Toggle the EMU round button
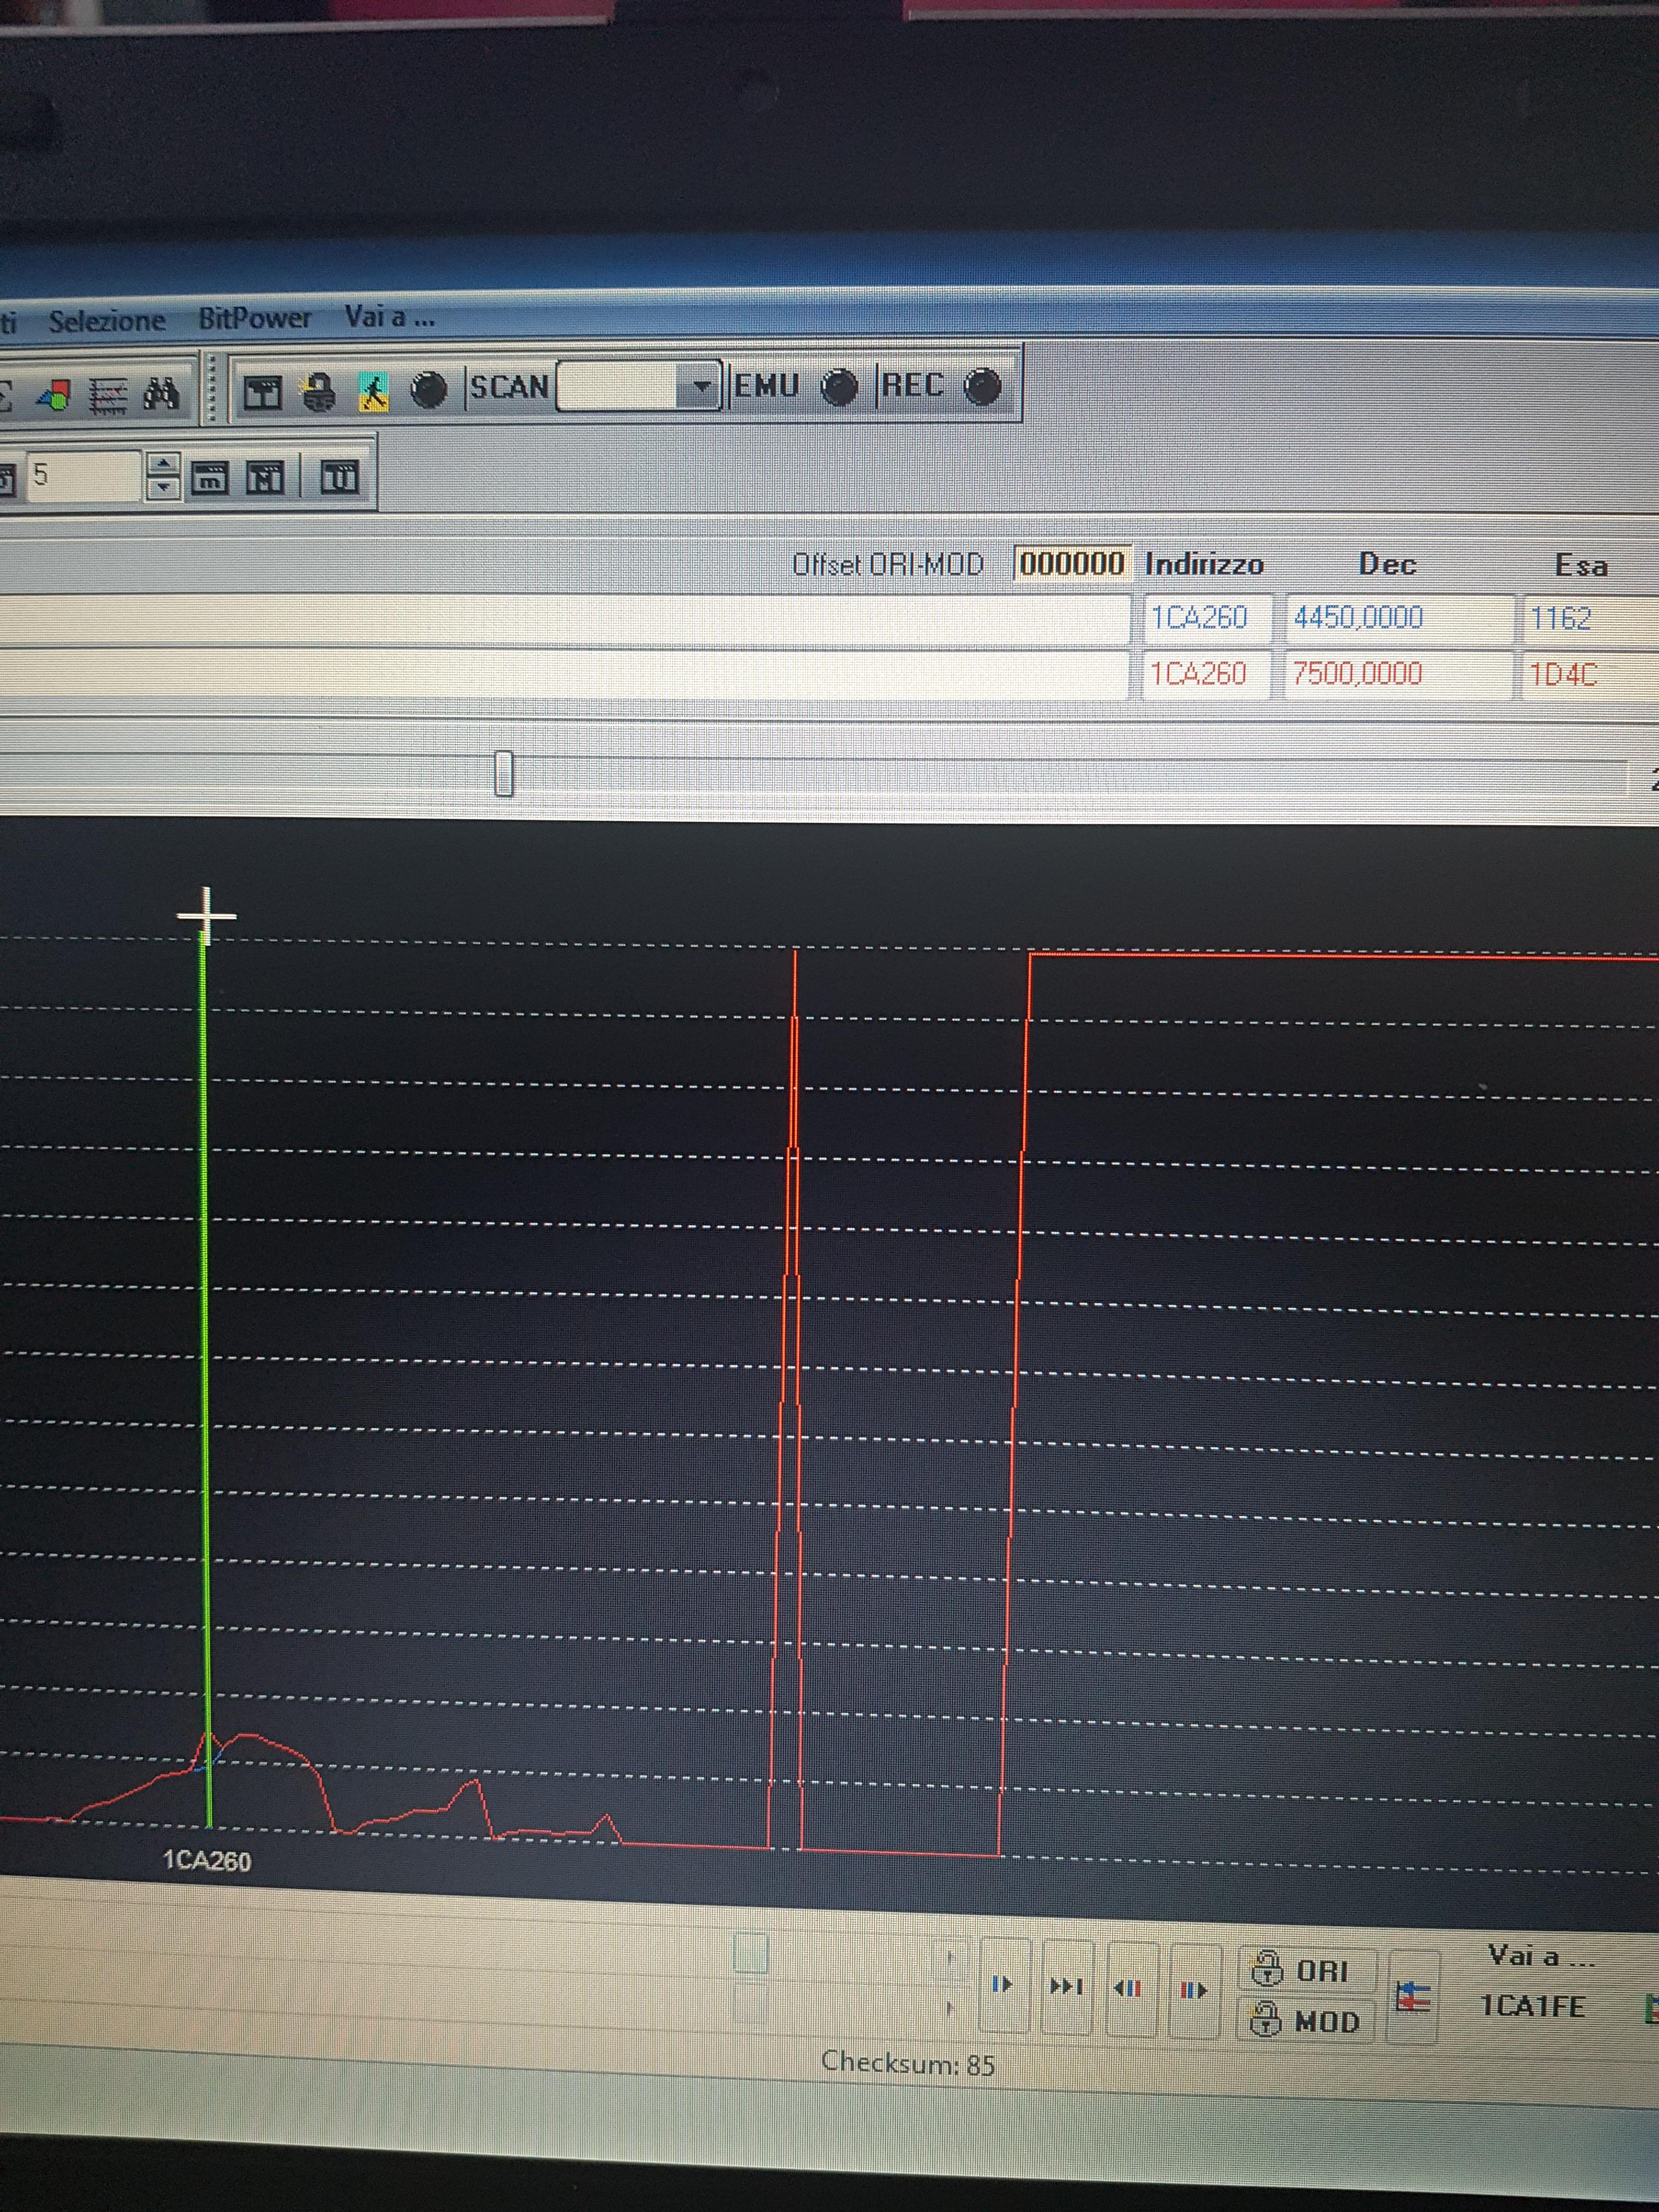Viewport: 1659px width, 2212px height. [x=839, y=387]
